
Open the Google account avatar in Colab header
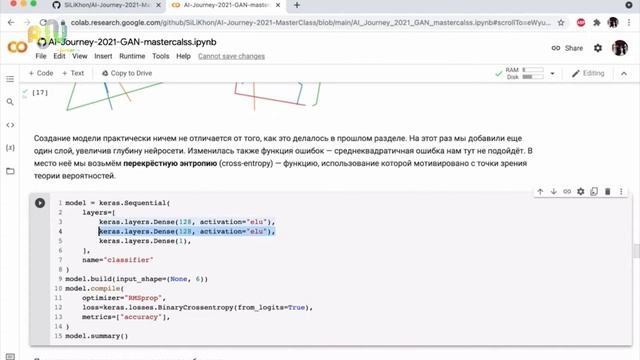click(620, 48)
